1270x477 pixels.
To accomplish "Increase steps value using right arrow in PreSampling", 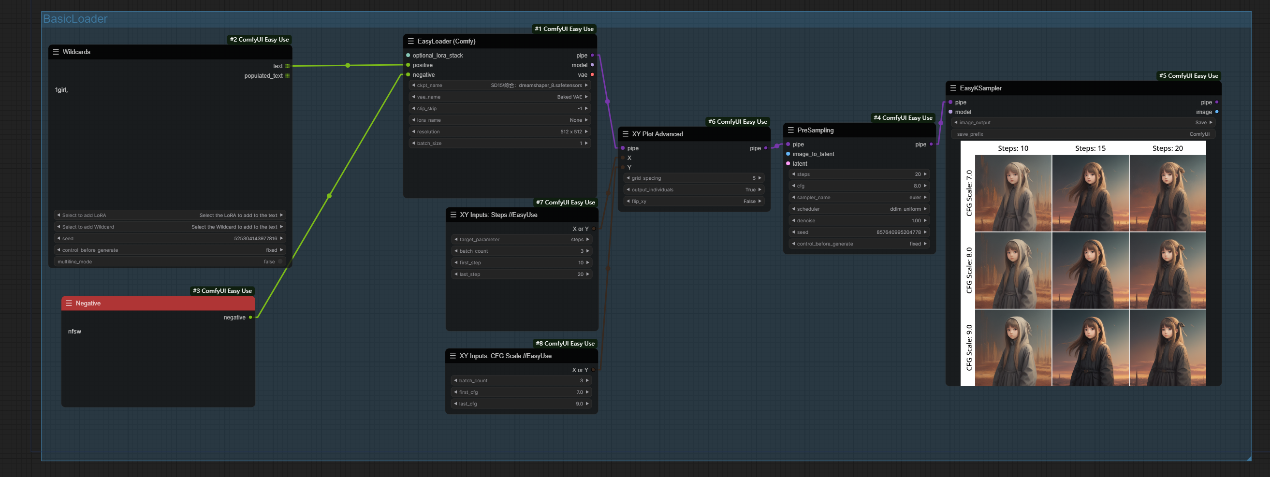I will click(x=926, y=174).
